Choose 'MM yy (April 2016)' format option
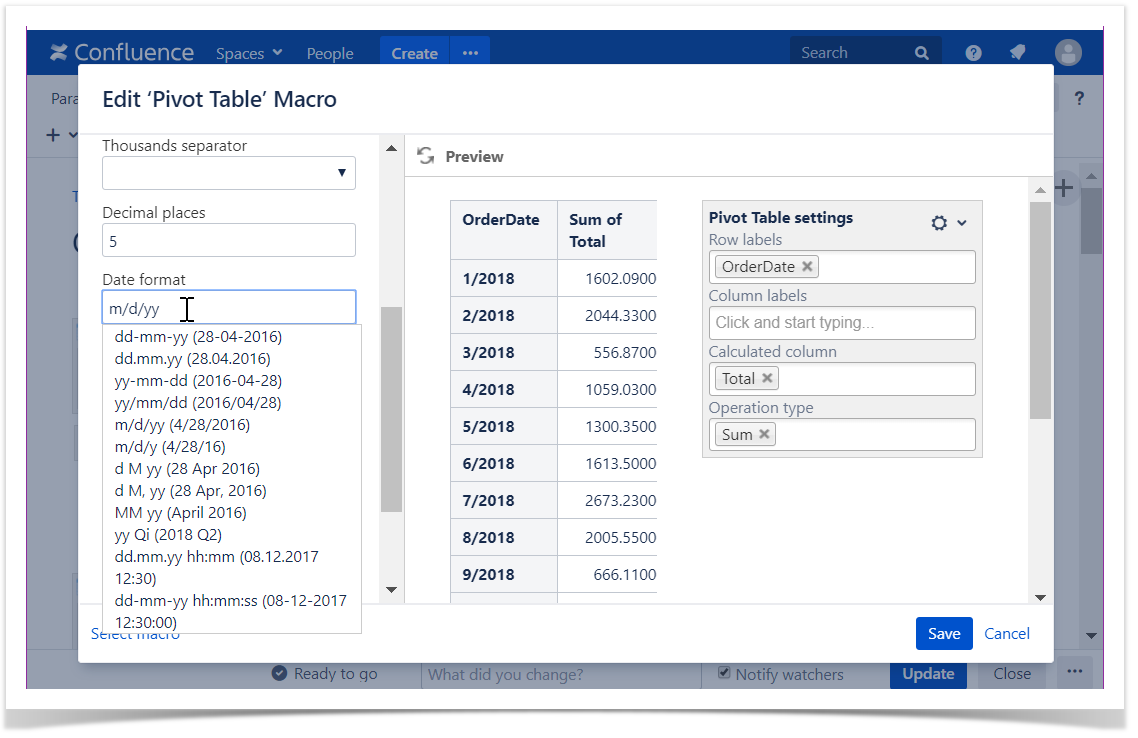The image size is (1138, 738). click(x=180, y=513)
